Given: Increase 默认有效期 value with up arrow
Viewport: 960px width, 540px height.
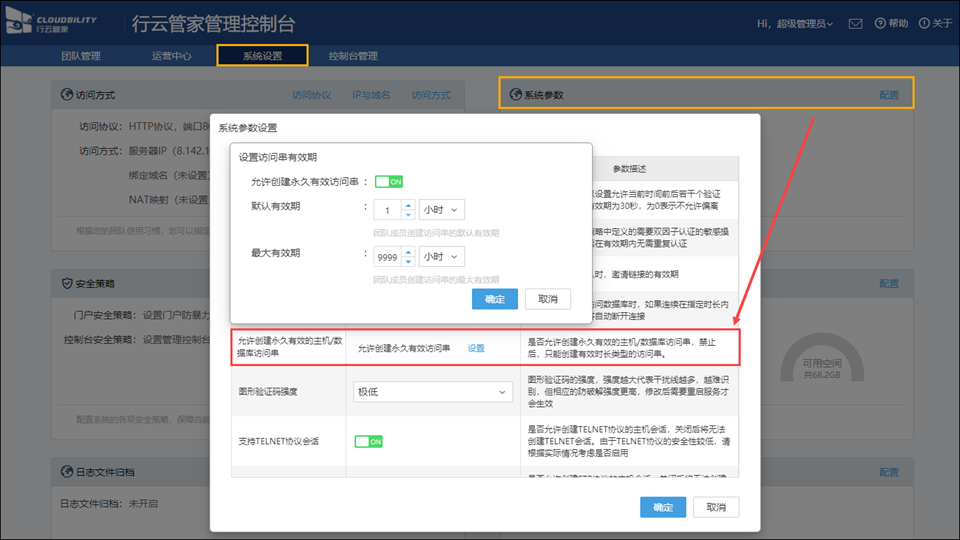Looking at the screenshot, I should (407, 206).
